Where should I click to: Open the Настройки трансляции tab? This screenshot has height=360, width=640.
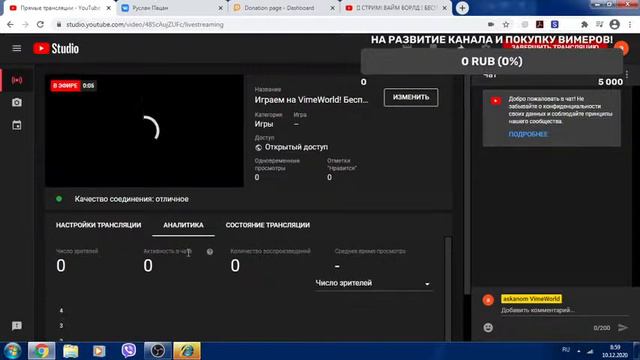click(98, 225)
